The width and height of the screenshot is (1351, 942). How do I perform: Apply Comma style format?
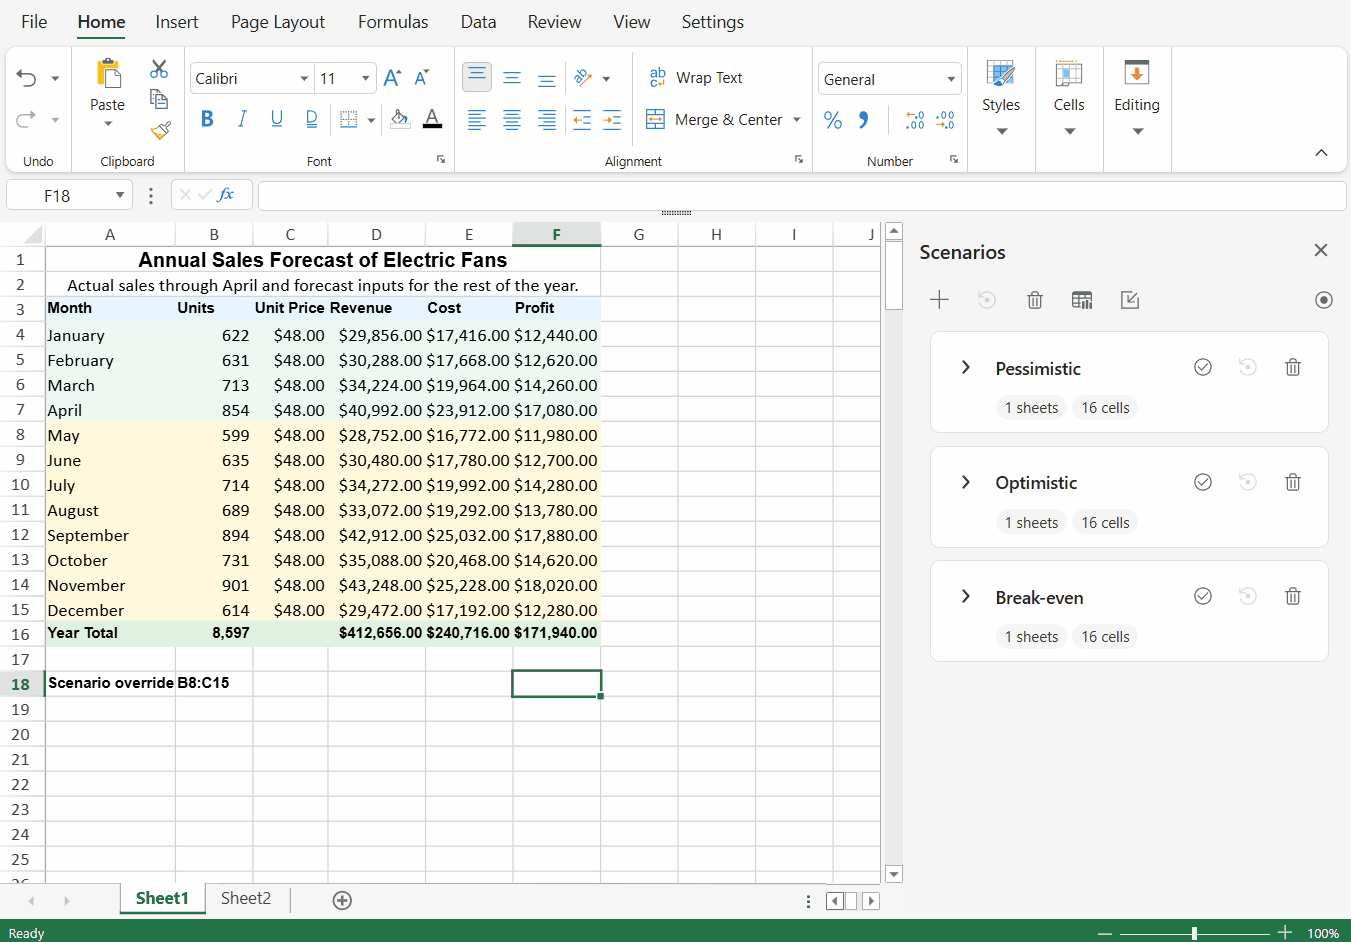(863, 120)
